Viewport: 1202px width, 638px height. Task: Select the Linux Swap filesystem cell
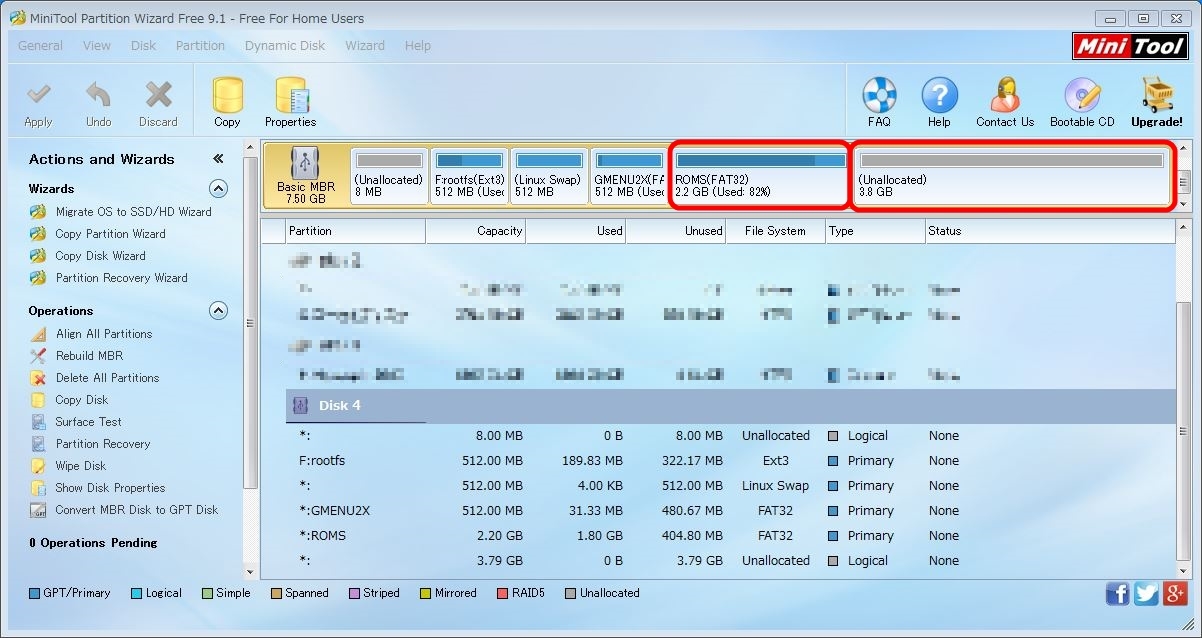pos(775,486)
